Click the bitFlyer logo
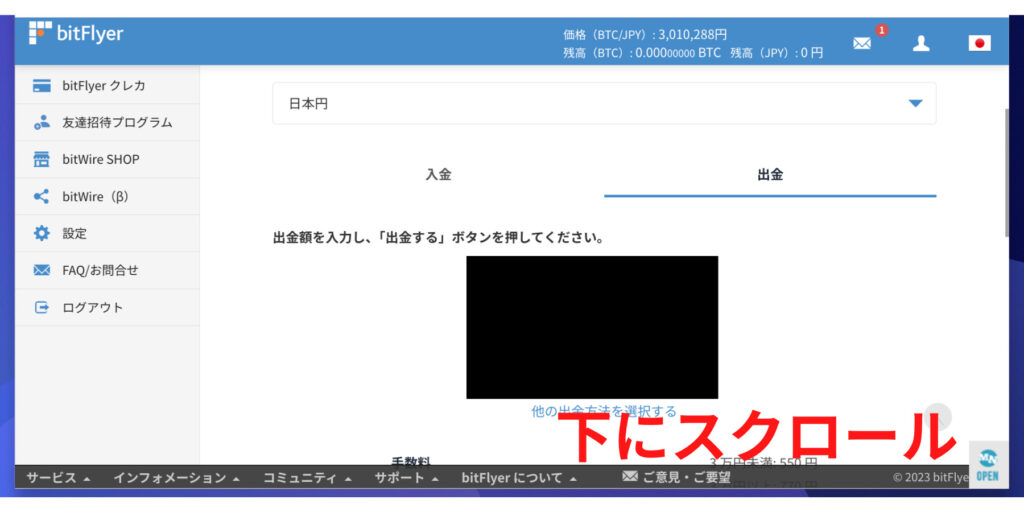The image size is (1024, 512). coord(76,33)
